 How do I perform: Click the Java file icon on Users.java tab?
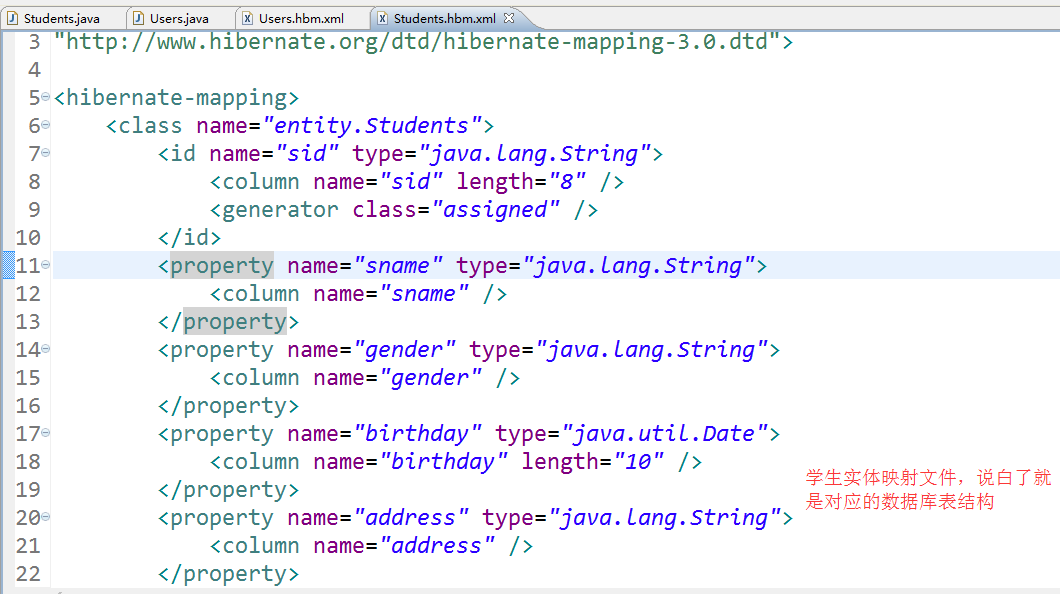[138, 18]
